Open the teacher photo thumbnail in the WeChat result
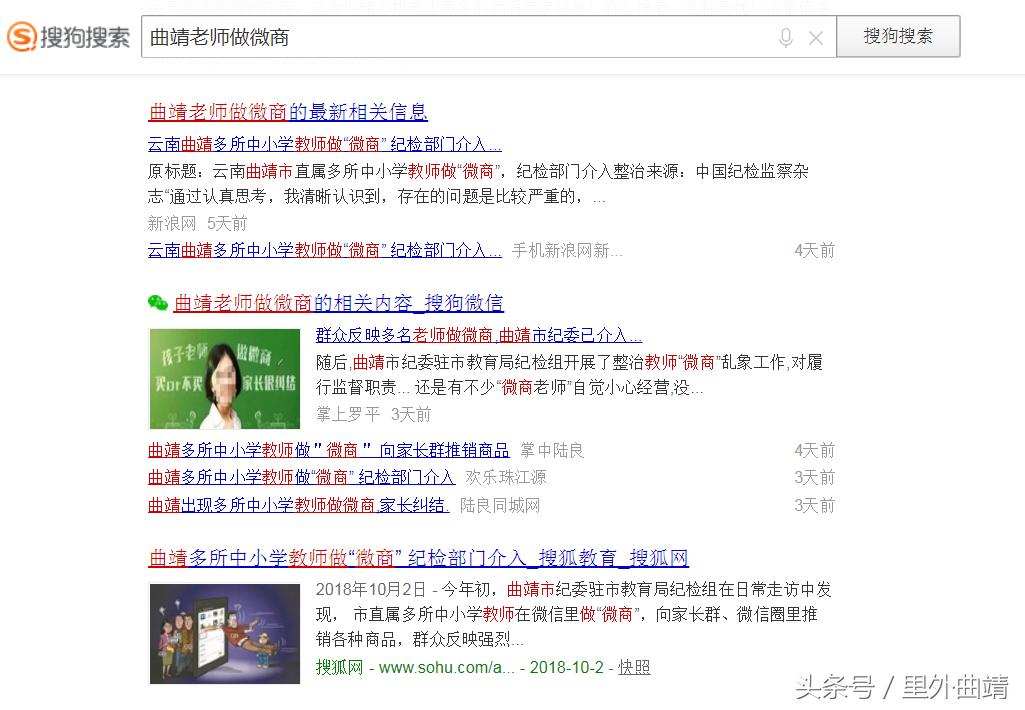This screenshot has width=1025, height=710. [x=224, y=378]
